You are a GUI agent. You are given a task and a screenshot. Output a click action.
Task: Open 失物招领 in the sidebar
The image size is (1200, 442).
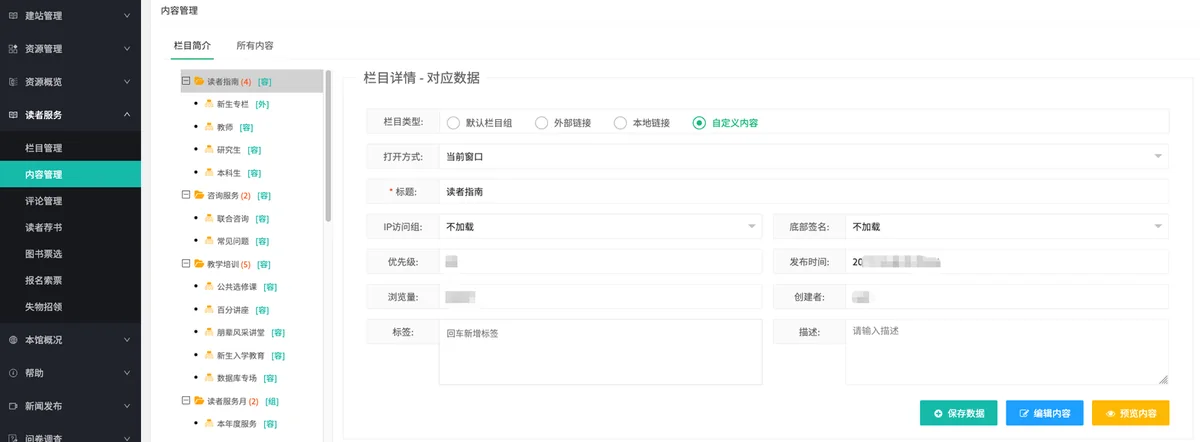[70, 307]
